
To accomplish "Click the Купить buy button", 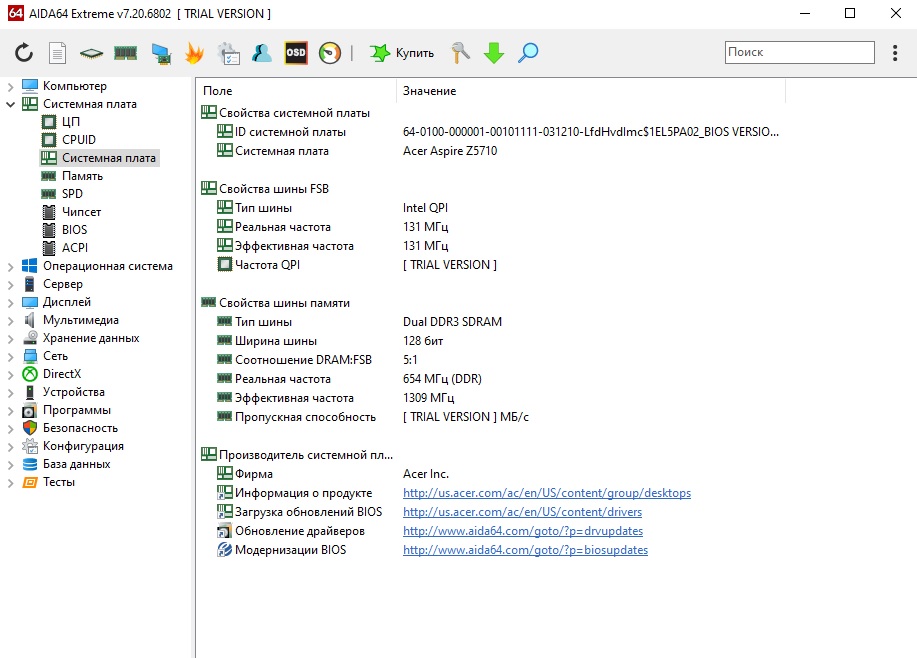I will click(x=402, y=53).
